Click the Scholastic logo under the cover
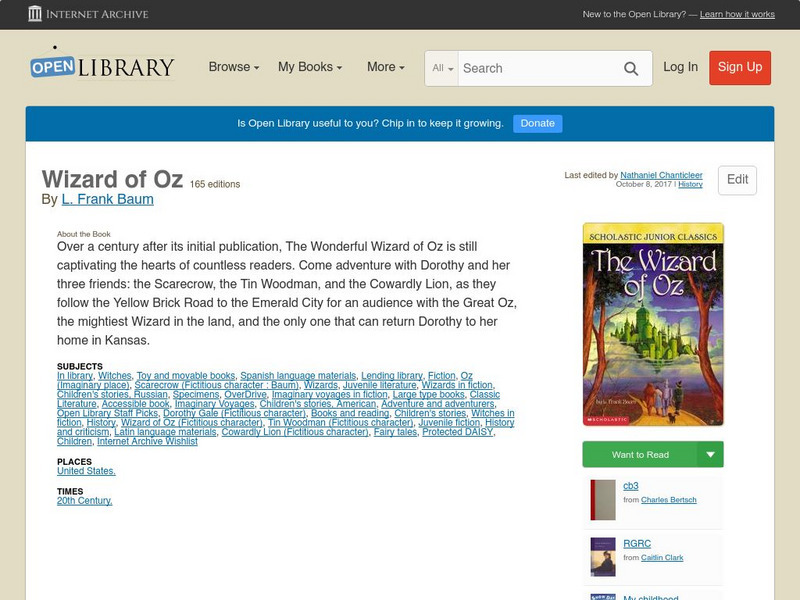Image resolution: width=800 pixels, height=600 pixels. (x=603, y=421)
